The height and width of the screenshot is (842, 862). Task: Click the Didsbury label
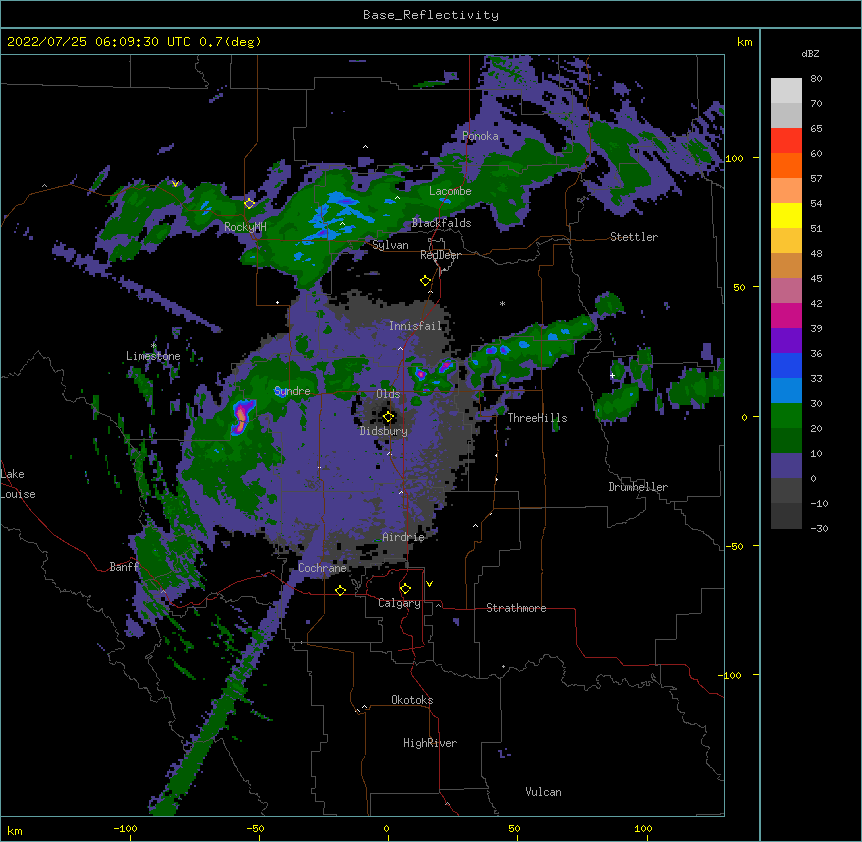tap(383, 431)
